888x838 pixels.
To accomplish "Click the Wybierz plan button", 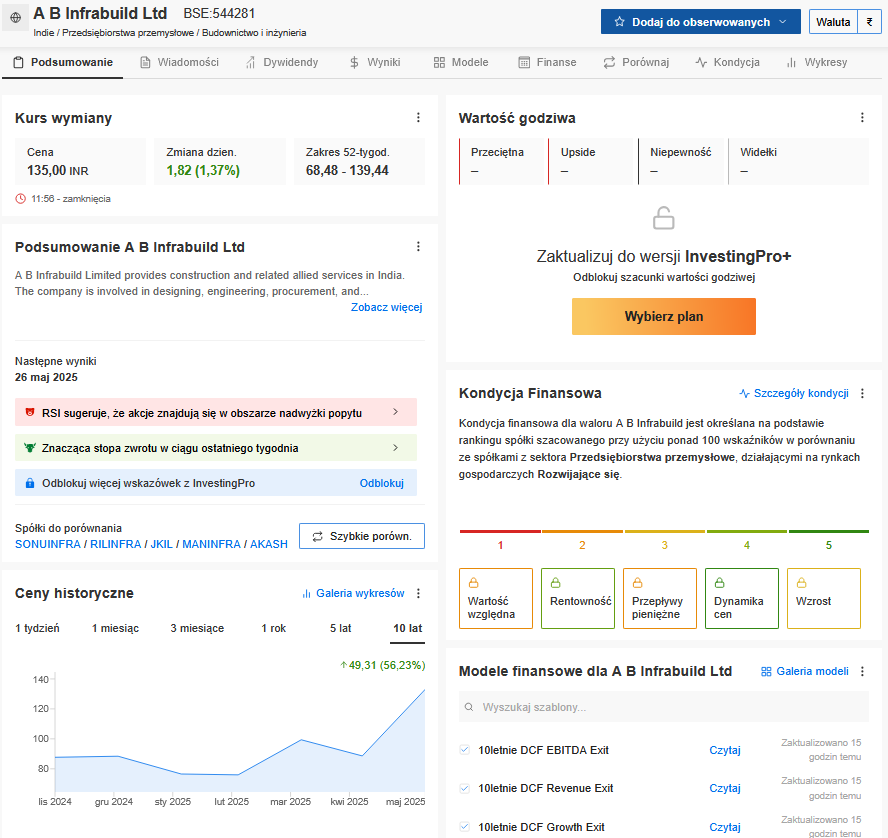I will coord(664,317).
